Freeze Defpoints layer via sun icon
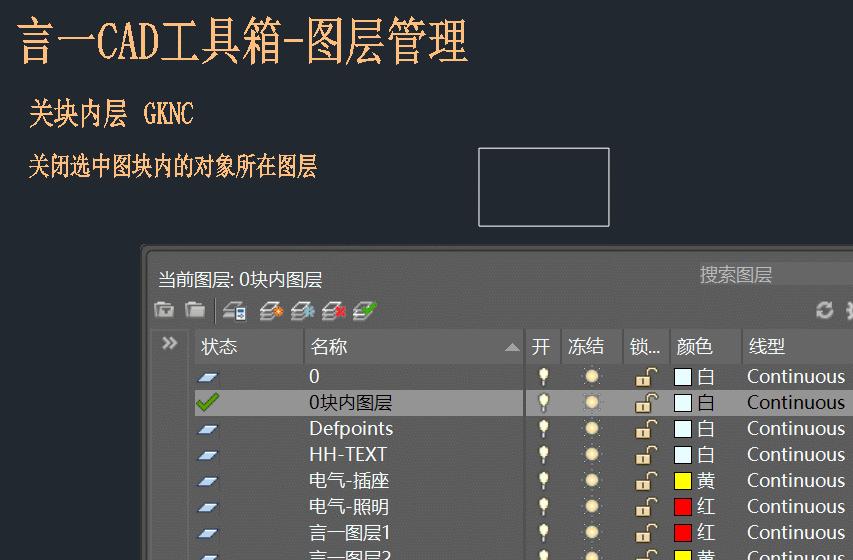Image resolution: width=853 pixels, height=560 pixels. click(592, 428)
